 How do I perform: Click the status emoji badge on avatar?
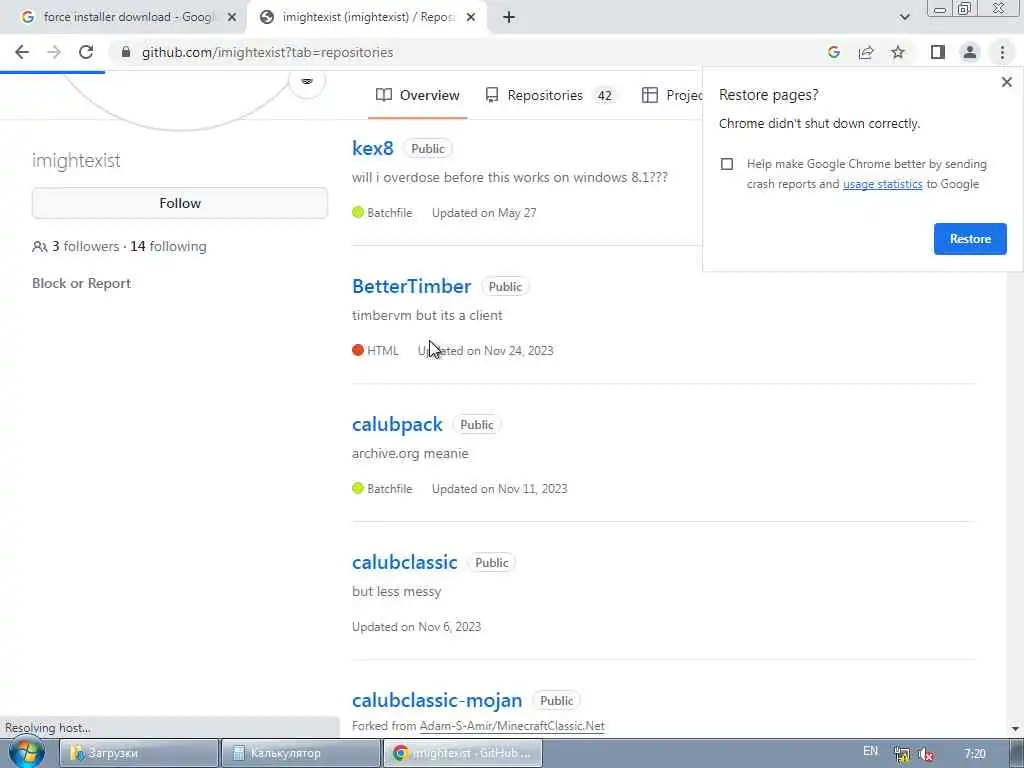(307, 82)
